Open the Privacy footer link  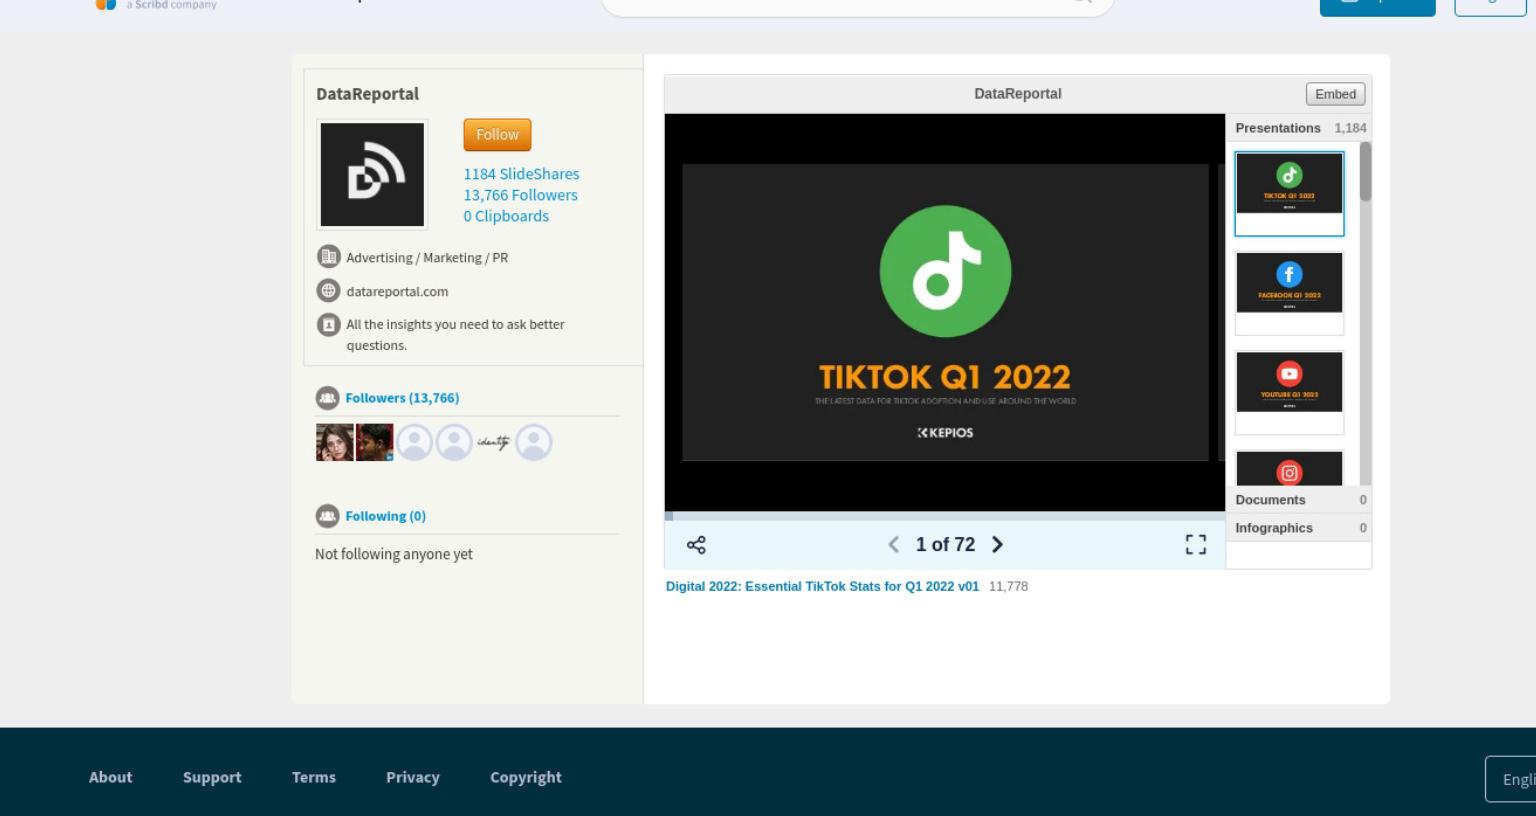pos(413,777)
